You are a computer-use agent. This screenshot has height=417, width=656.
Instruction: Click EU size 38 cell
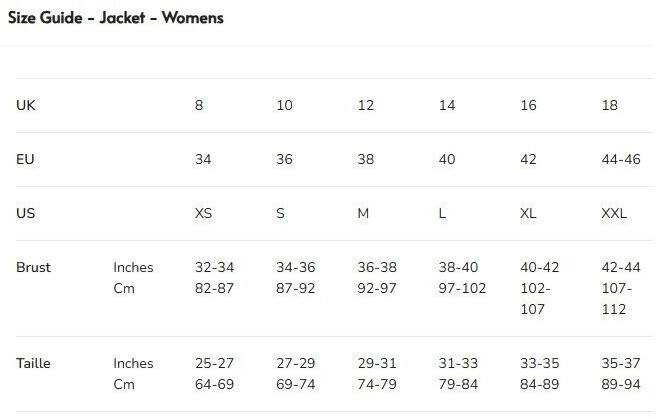pos(365,160)
